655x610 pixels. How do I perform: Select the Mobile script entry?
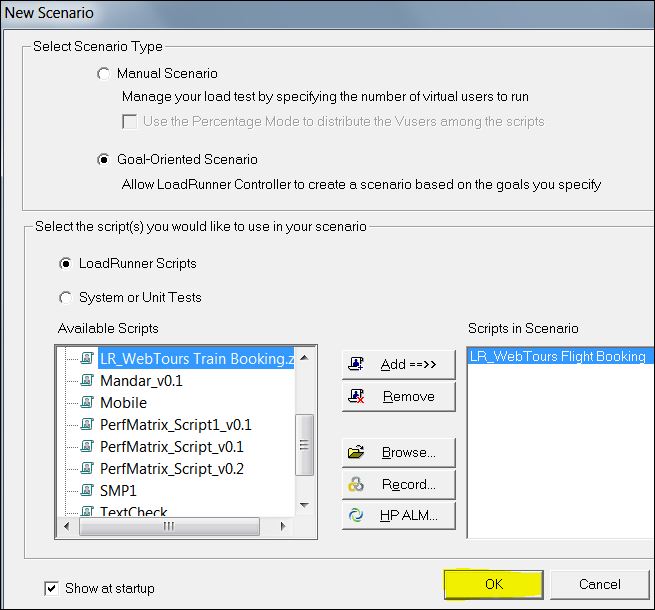point(123,403)
